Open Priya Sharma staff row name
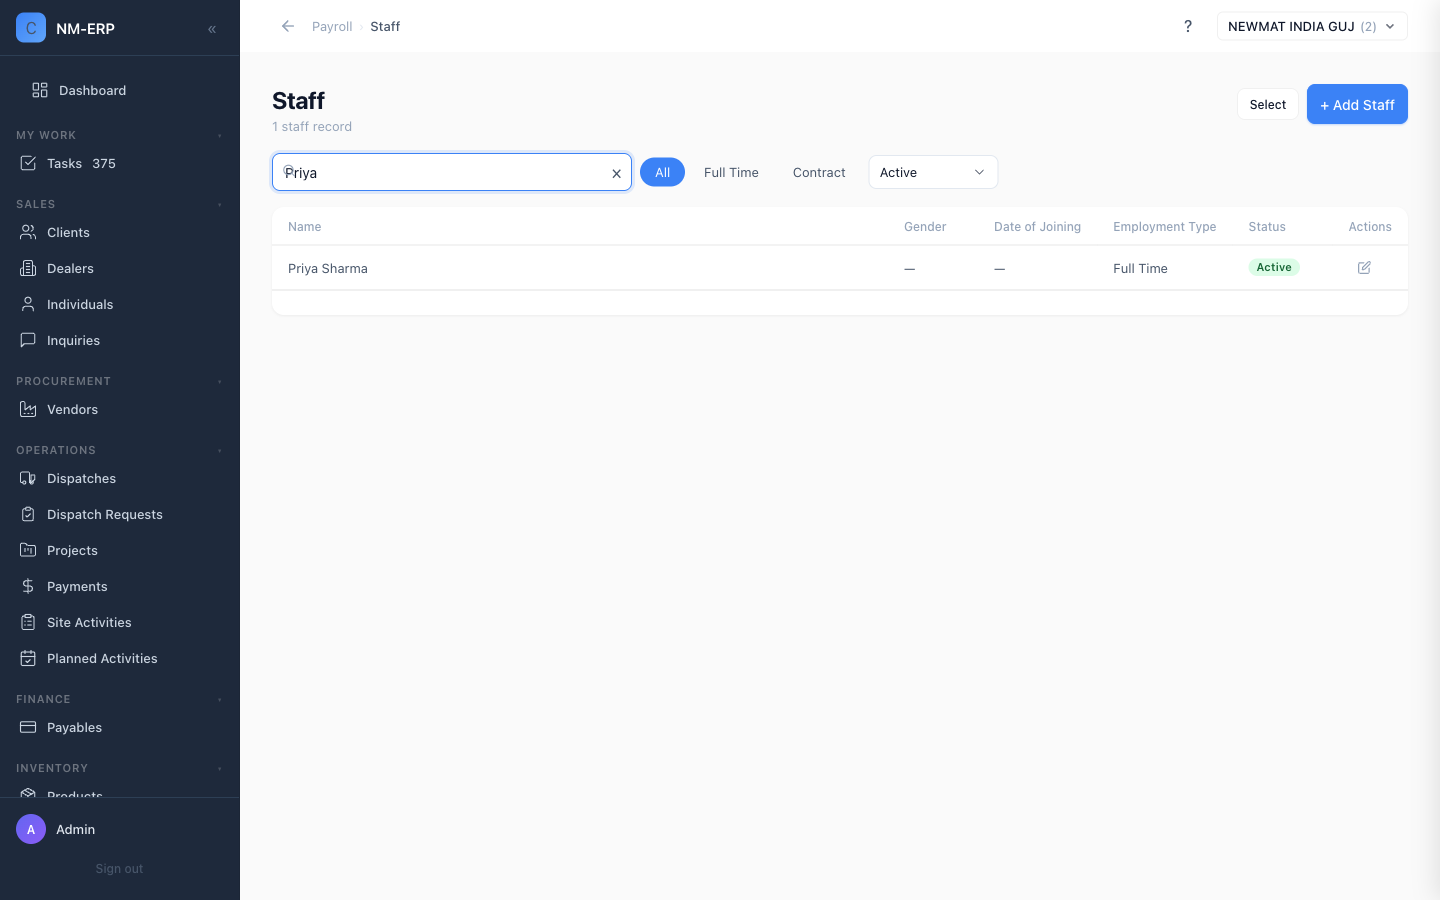Screen dimensions: 1440x900 [328, 268]
